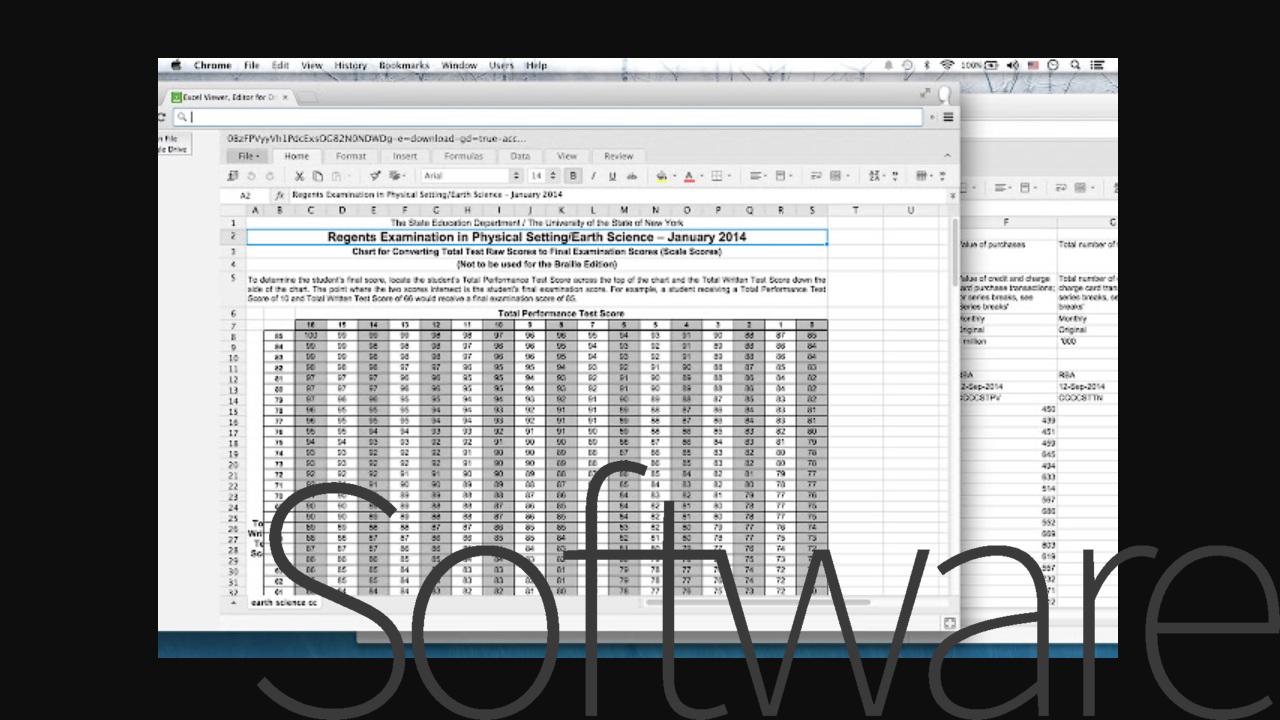Pick the font color A swatch

(x=689, y=176)
